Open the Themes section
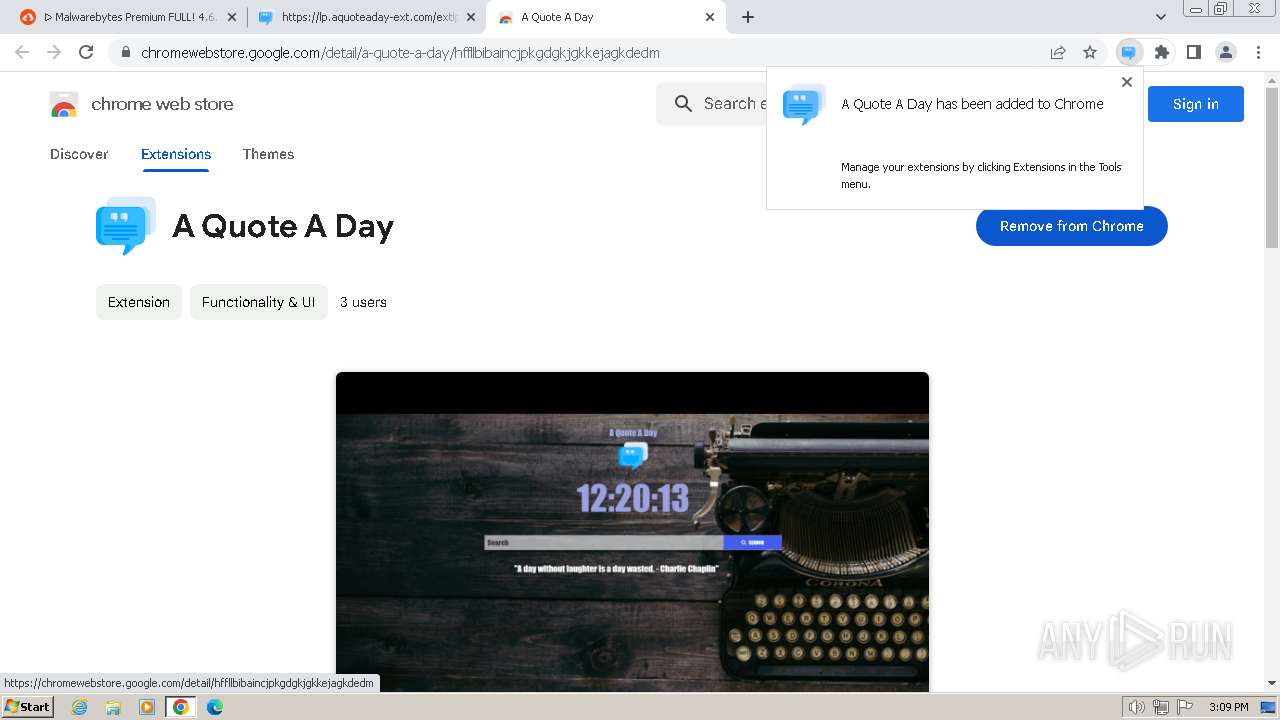Viewport: 1280px width, 720px height. pyautogui.click(x=268, y=154)
